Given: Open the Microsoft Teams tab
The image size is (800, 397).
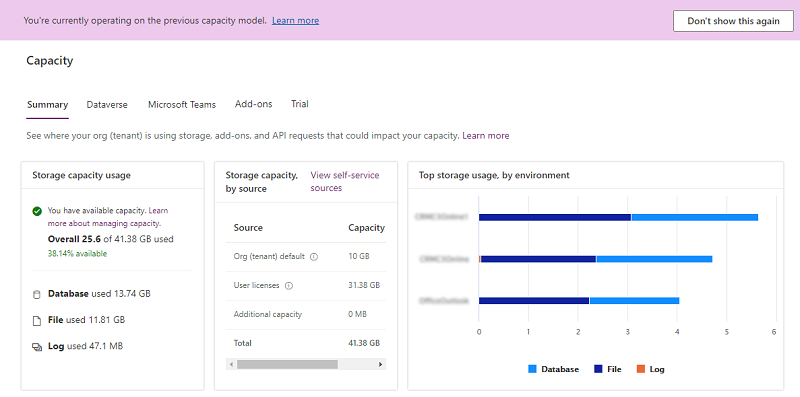Looking at the screenshot, I should pos(182,105).
